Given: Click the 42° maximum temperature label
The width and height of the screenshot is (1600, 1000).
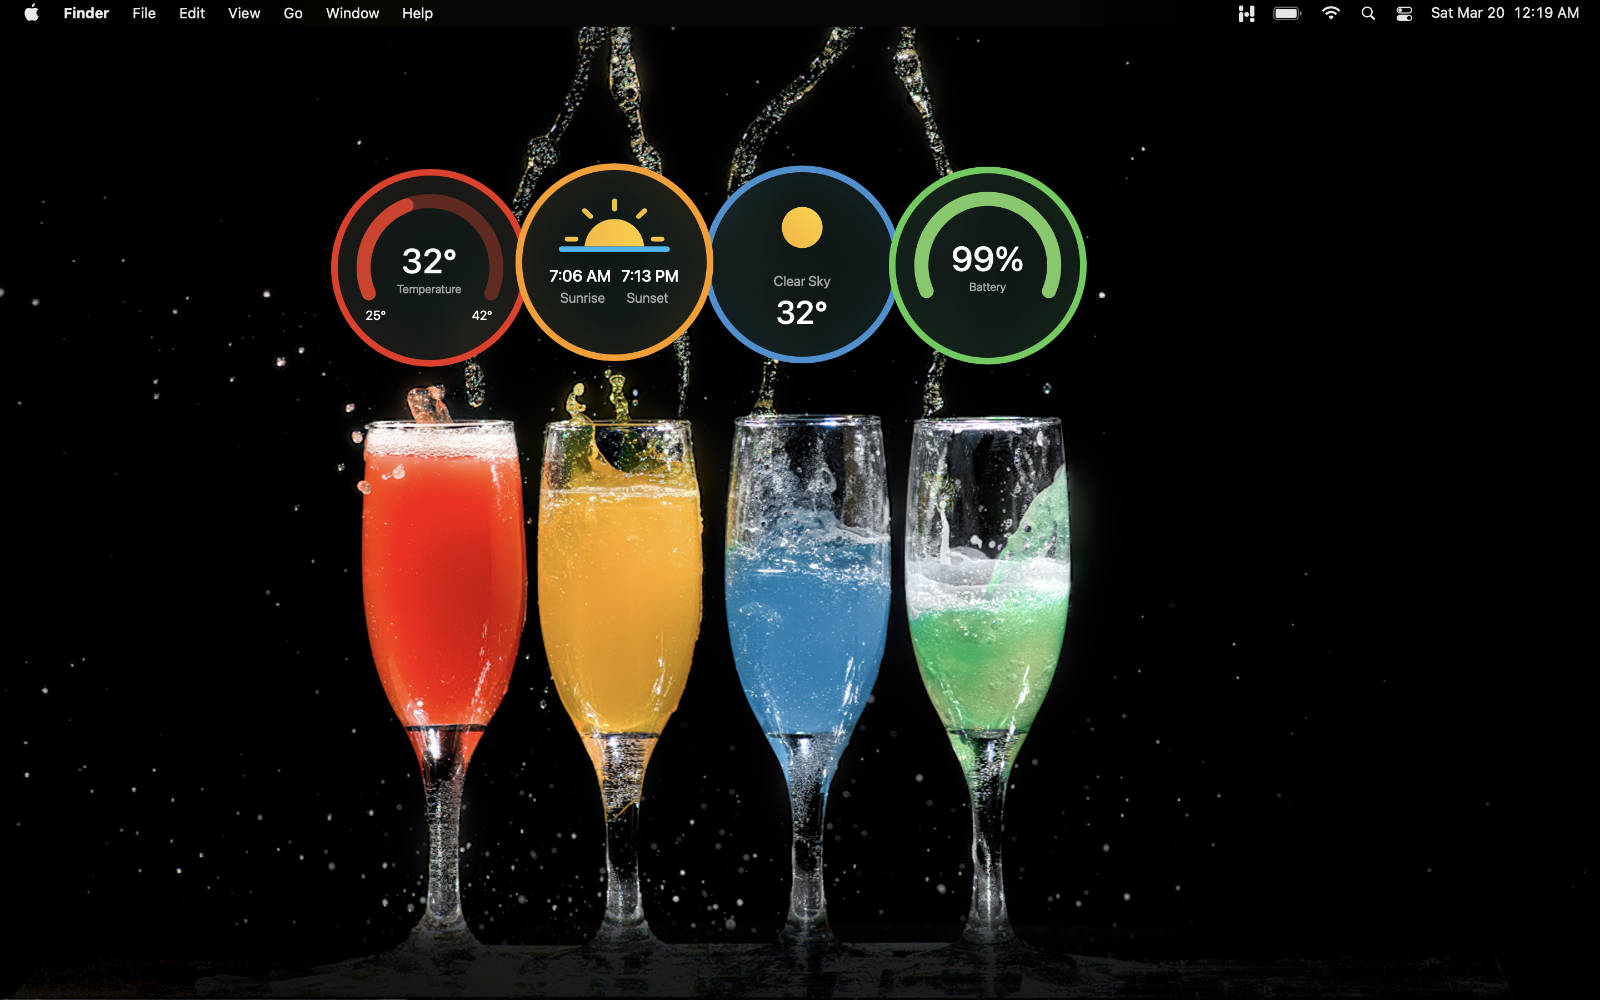Looking at the screenshot, I should [482, 315].
